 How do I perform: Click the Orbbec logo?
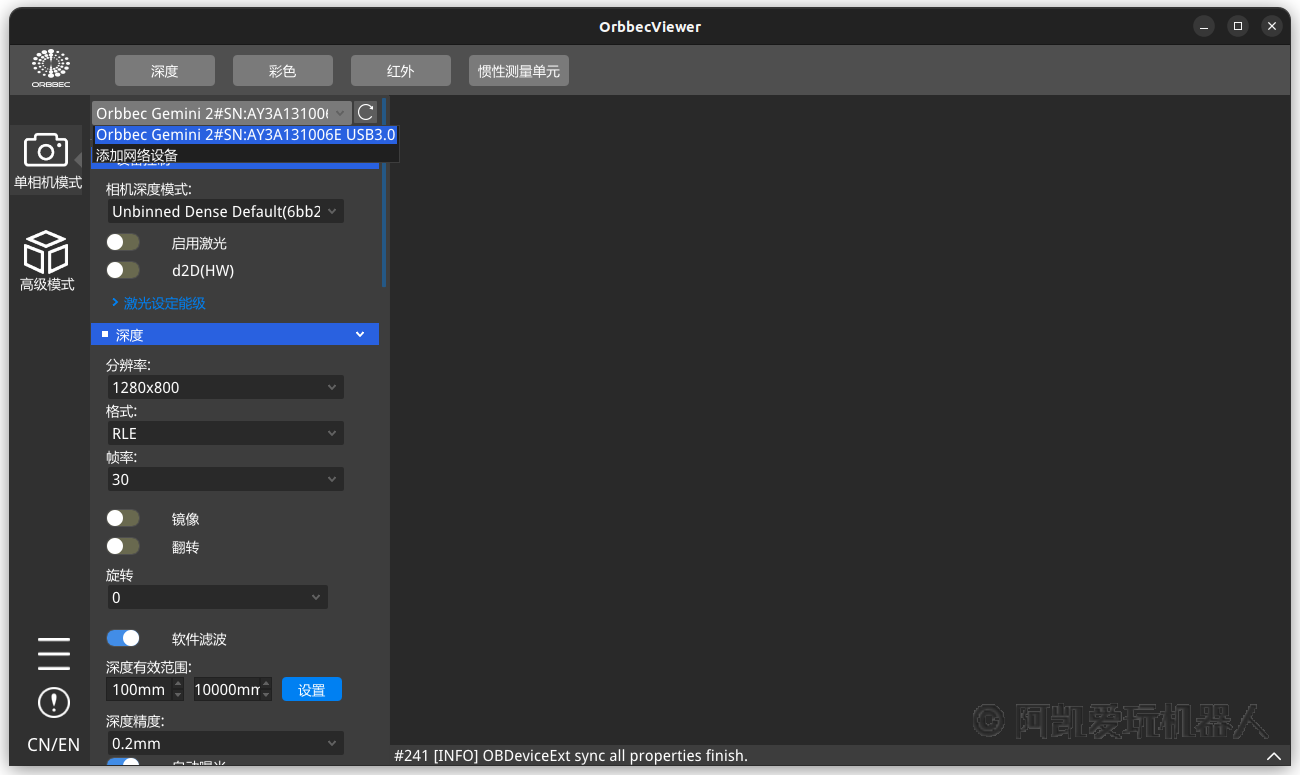51,69
